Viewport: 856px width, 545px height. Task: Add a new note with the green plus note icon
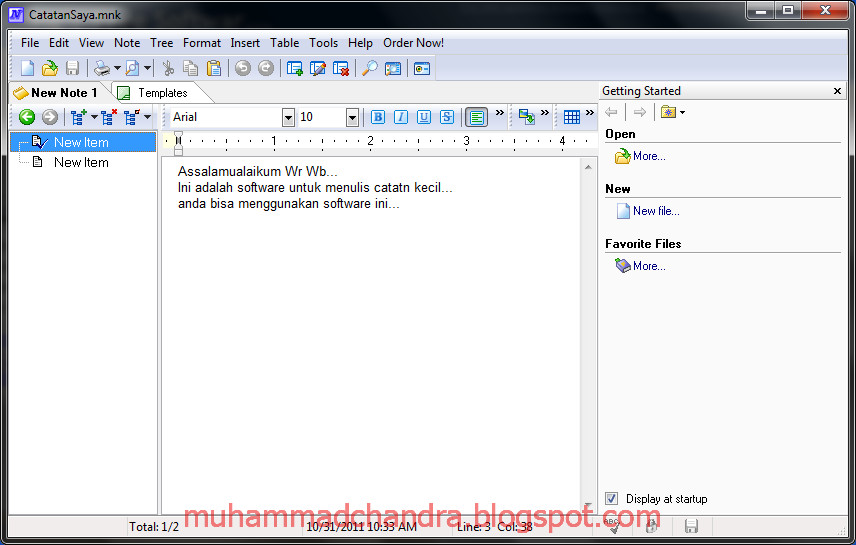[x=295, y=68]
